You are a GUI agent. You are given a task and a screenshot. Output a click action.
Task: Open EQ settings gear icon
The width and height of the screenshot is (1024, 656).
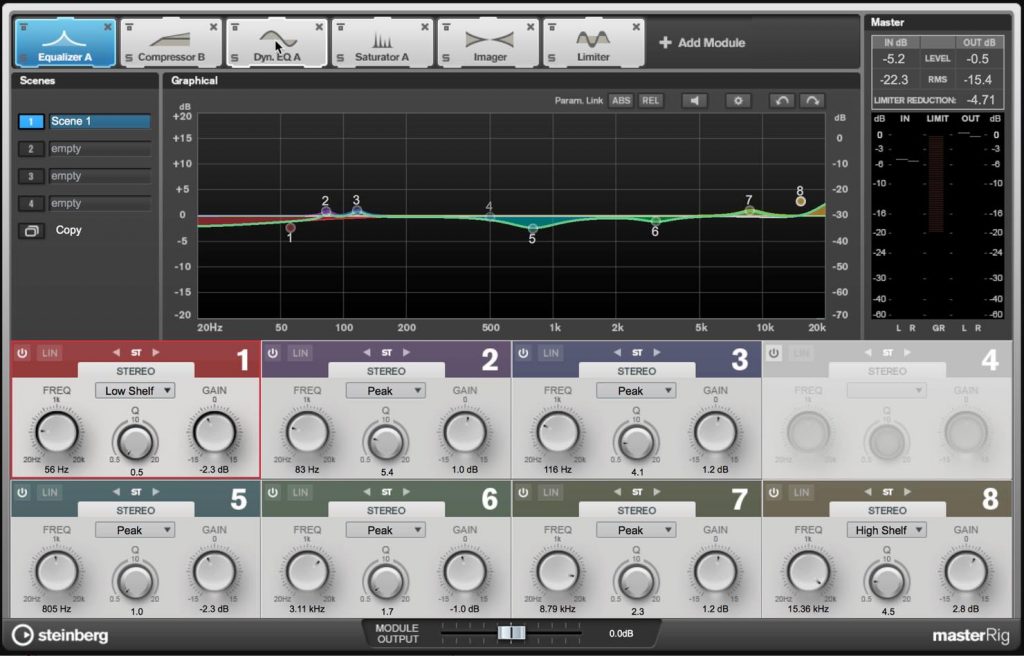click(738, 101)
